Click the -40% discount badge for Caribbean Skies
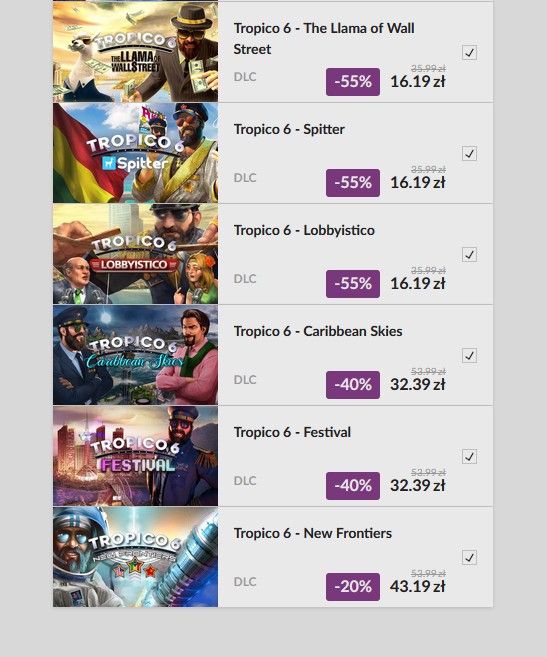547x657 pixels. [x=353, y=385]
